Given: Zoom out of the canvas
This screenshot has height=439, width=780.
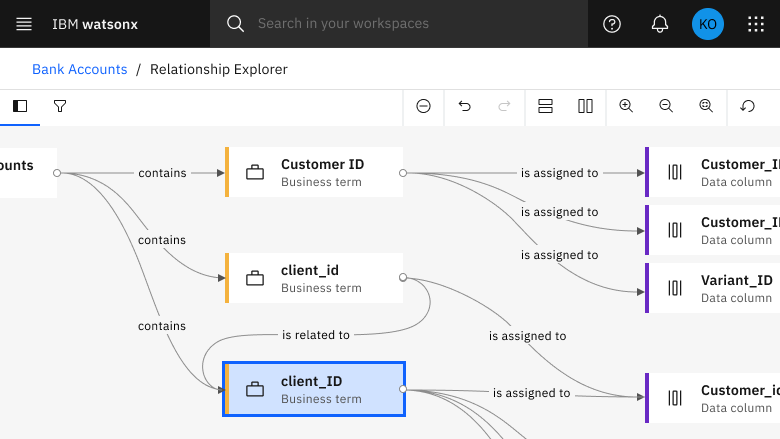Looking at the screenshot, I should [667, 106].
